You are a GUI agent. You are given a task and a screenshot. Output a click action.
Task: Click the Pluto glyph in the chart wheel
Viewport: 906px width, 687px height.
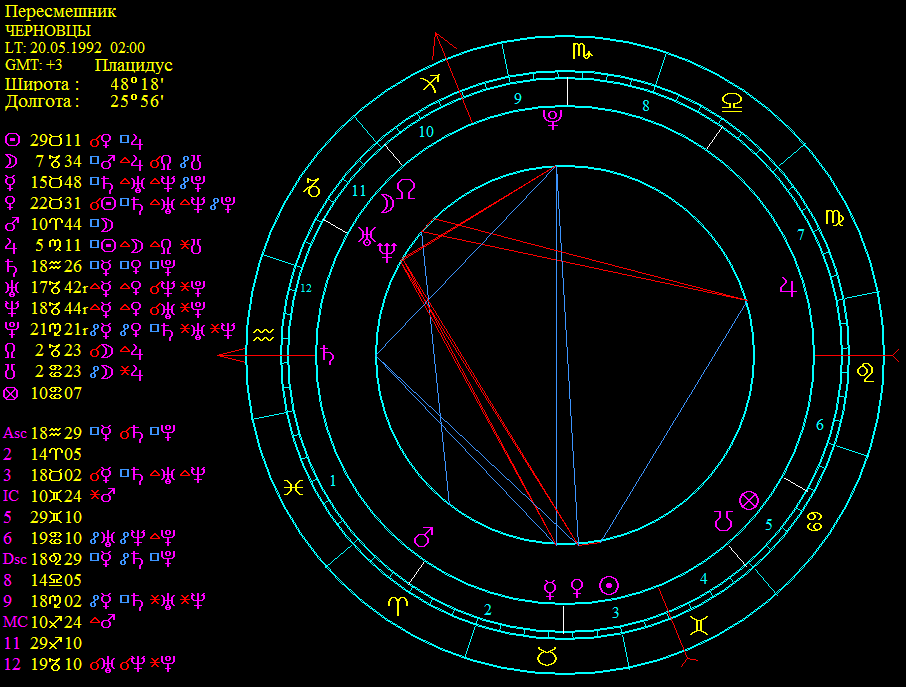tap(552, 120)
